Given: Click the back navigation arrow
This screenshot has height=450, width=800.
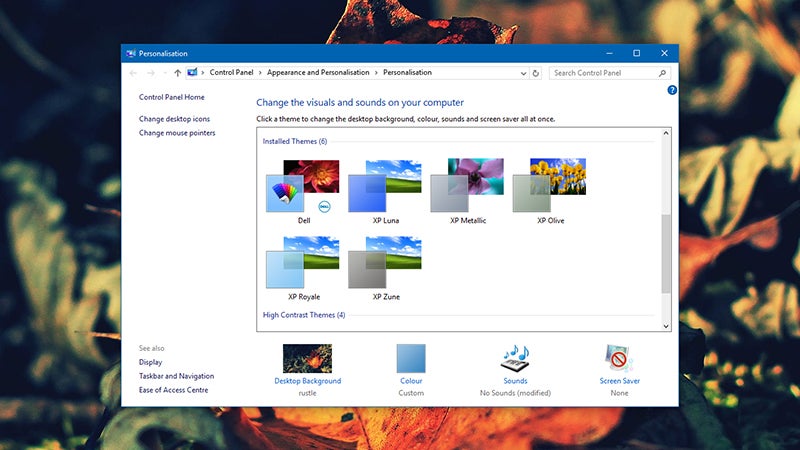Looking at the screenshot, I should pyautogui.click(x=134, y=73).
